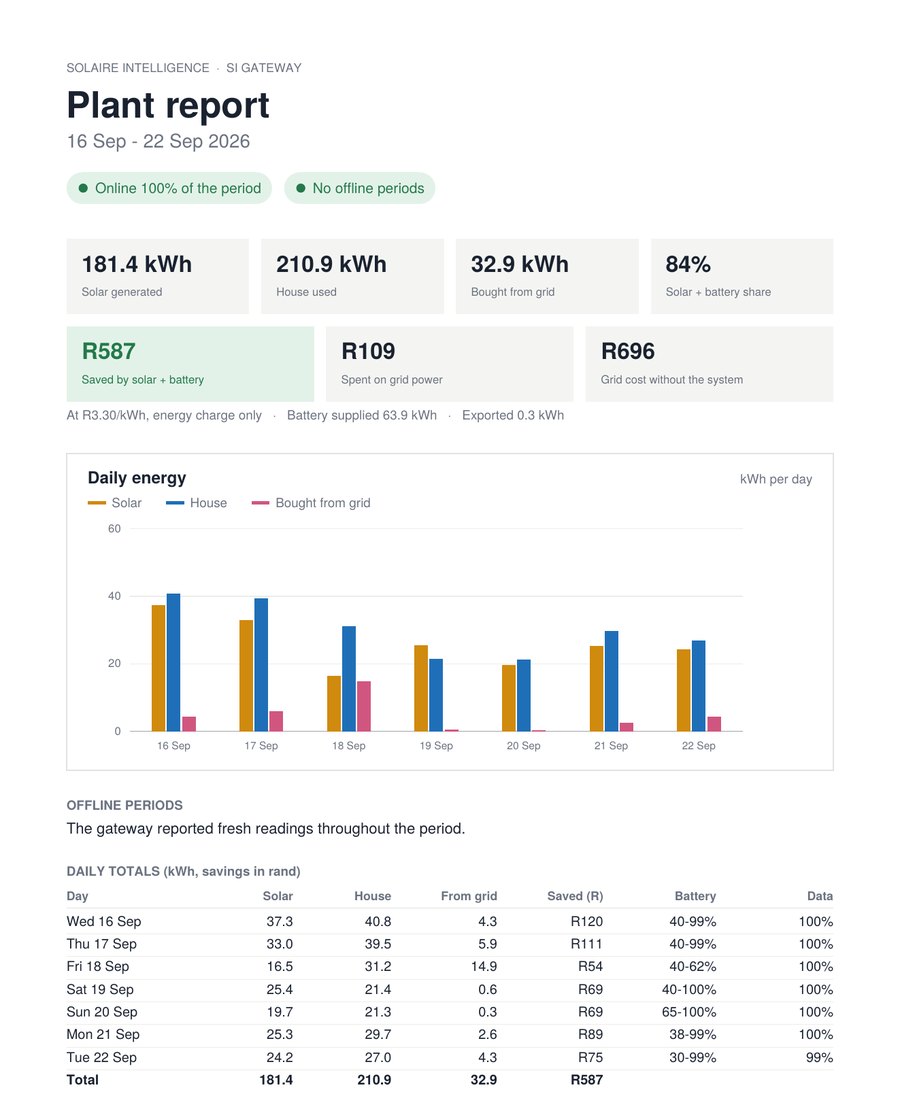The height and width of the screenshot is (1094, 900).
Task: Click the DAILY TOTALS section heading
Action: (183, 871)
